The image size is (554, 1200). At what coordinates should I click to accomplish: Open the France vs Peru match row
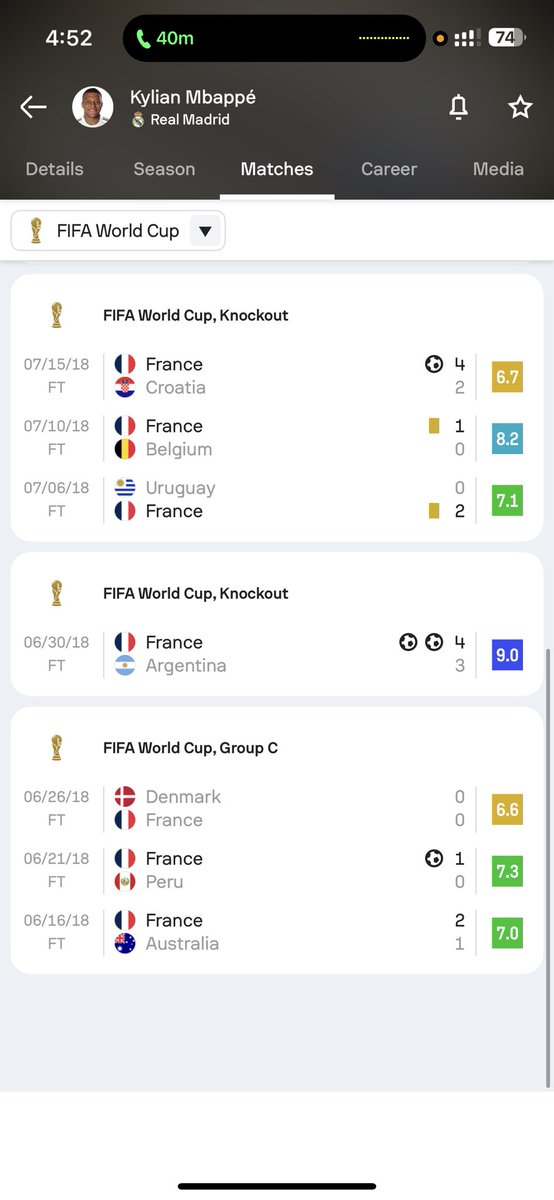tap(277, 870)
